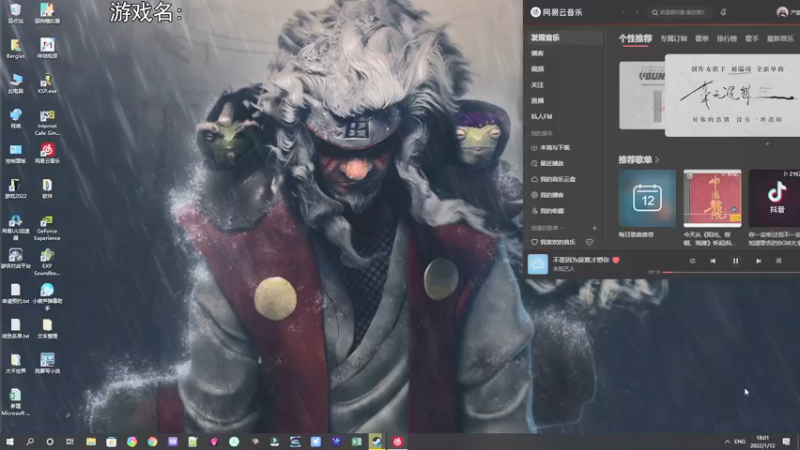
Task: Open 游戏2022 folder on desktop
Action: click(x=15, y=189)
